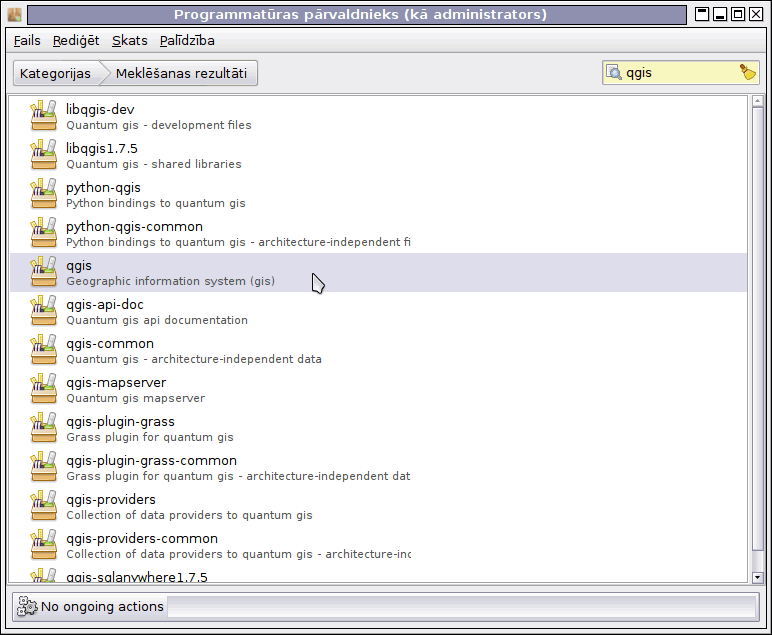Click 'Quantum gis - development files' description

tap(159, 125)
